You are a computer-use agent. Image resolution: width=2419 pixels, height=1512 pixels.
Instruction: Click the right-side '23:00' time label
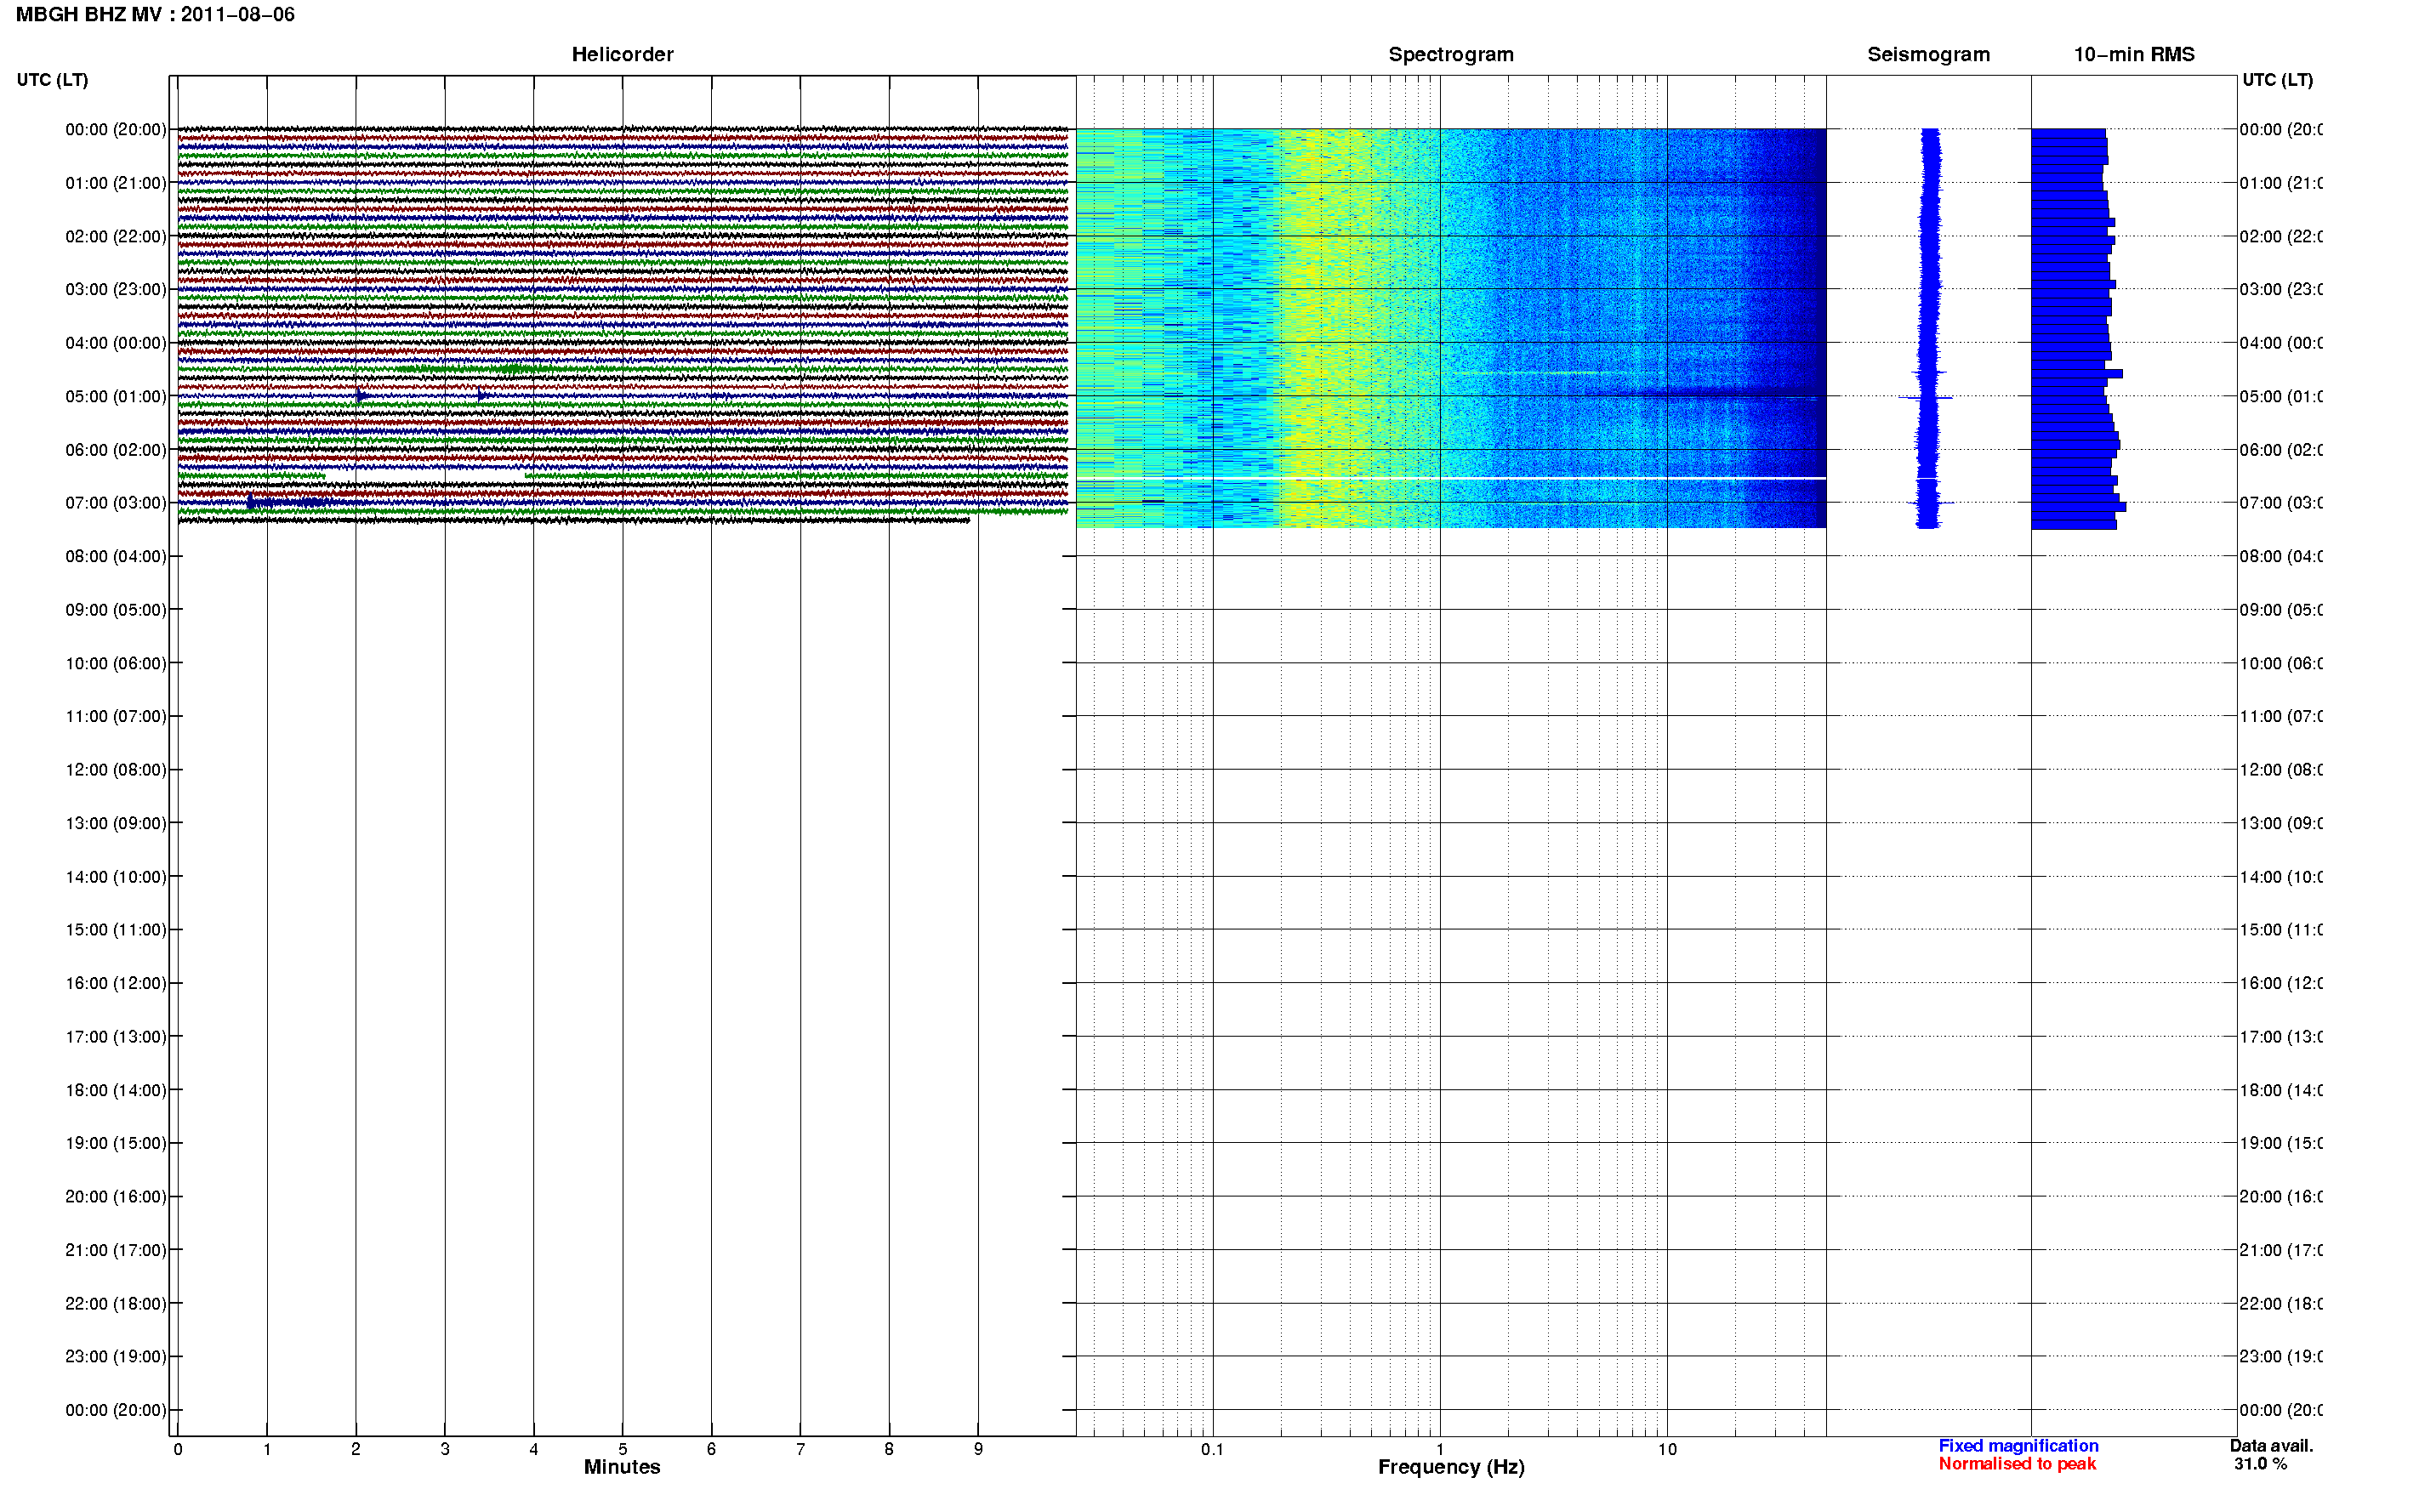tap(2280, 1357)
